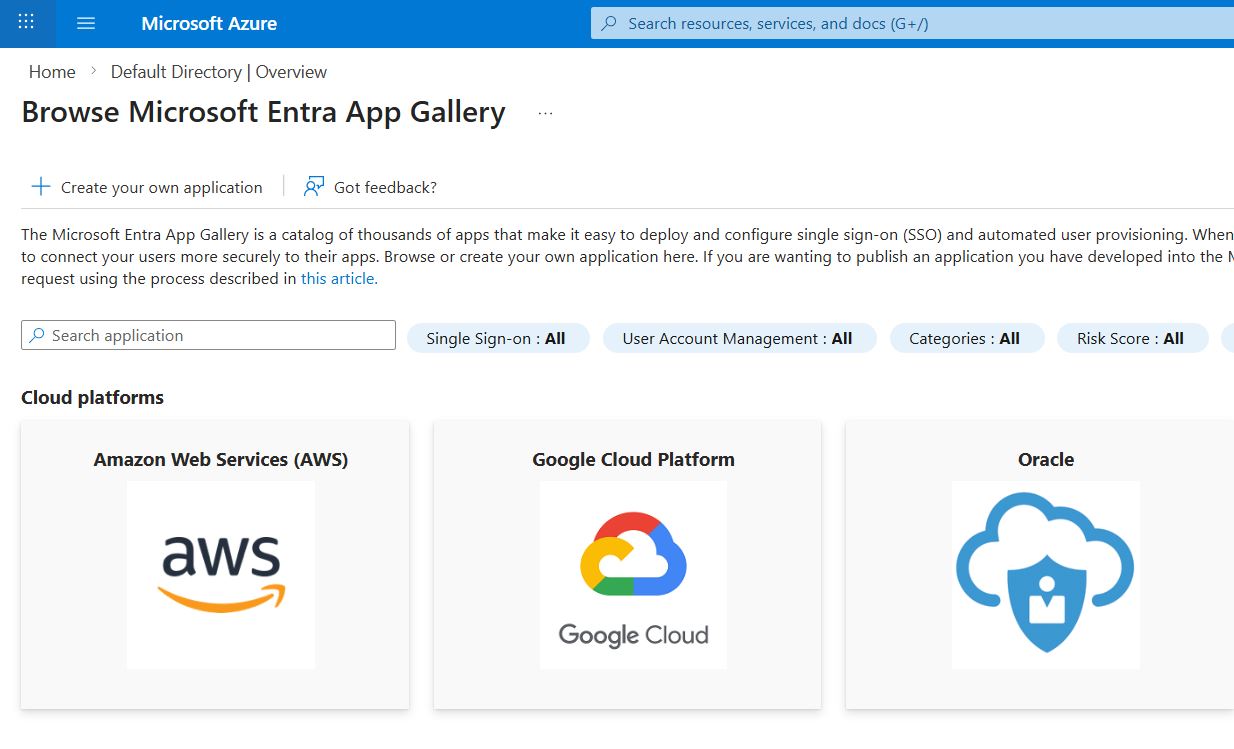
Task: Open User Account Management filter
Action: (739, 338)
